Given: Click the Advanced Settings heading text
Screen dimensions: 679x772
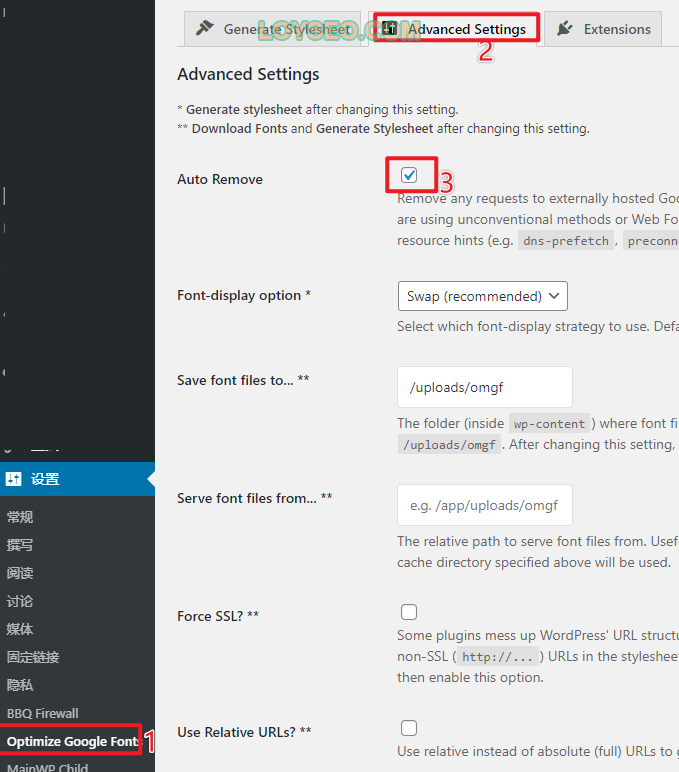Looking at the screenshot, I should click(x=248, y=74).
